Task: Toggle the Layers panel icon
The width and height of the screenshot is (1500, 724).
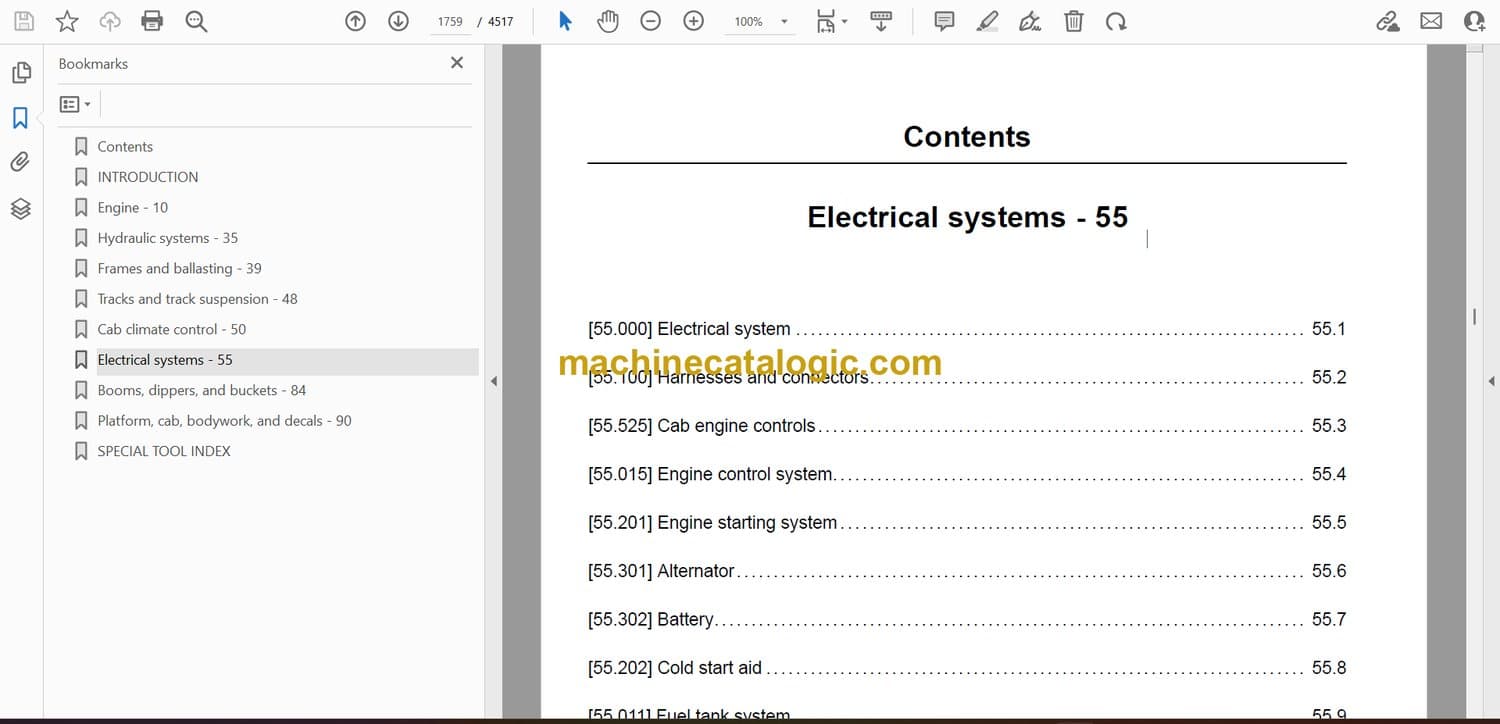Action: [21, 208]
